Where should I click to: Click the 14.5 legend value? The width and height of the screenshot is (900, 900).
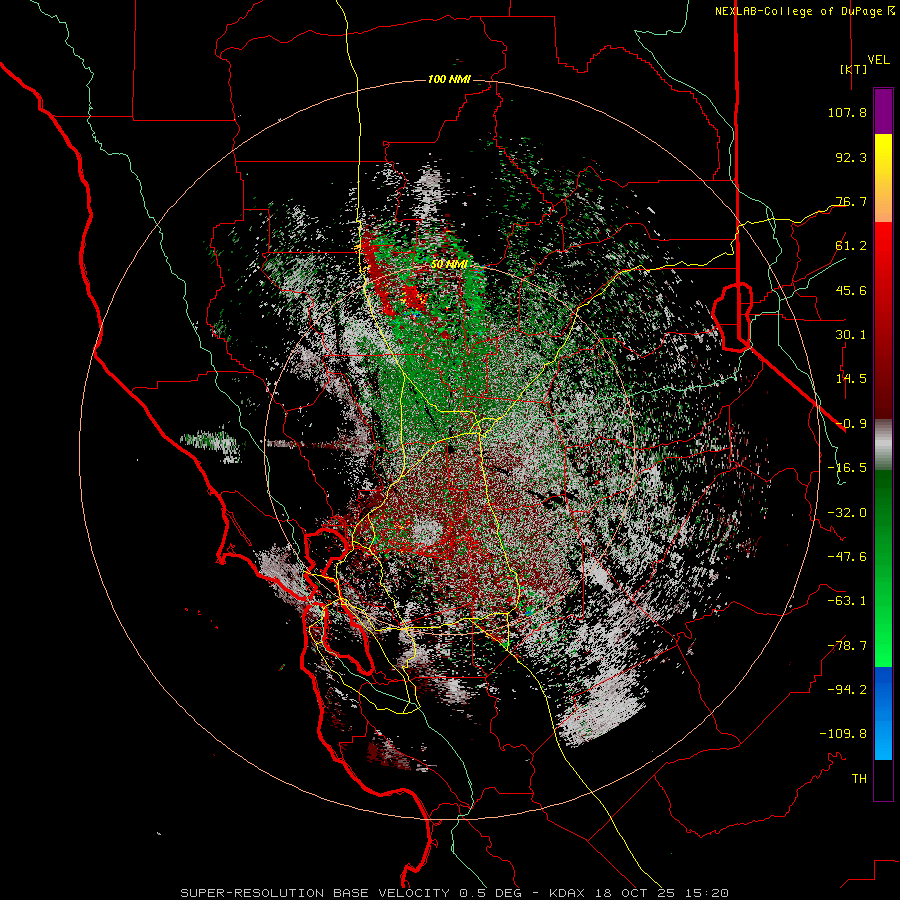click(x=851, y=379)
